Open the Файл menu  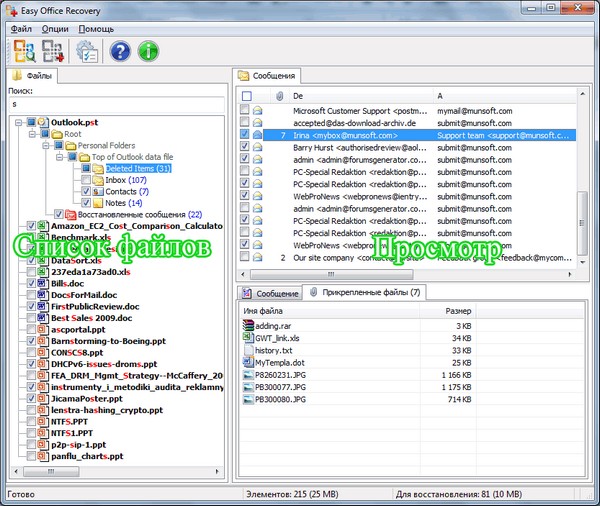(x=21, y=29)
